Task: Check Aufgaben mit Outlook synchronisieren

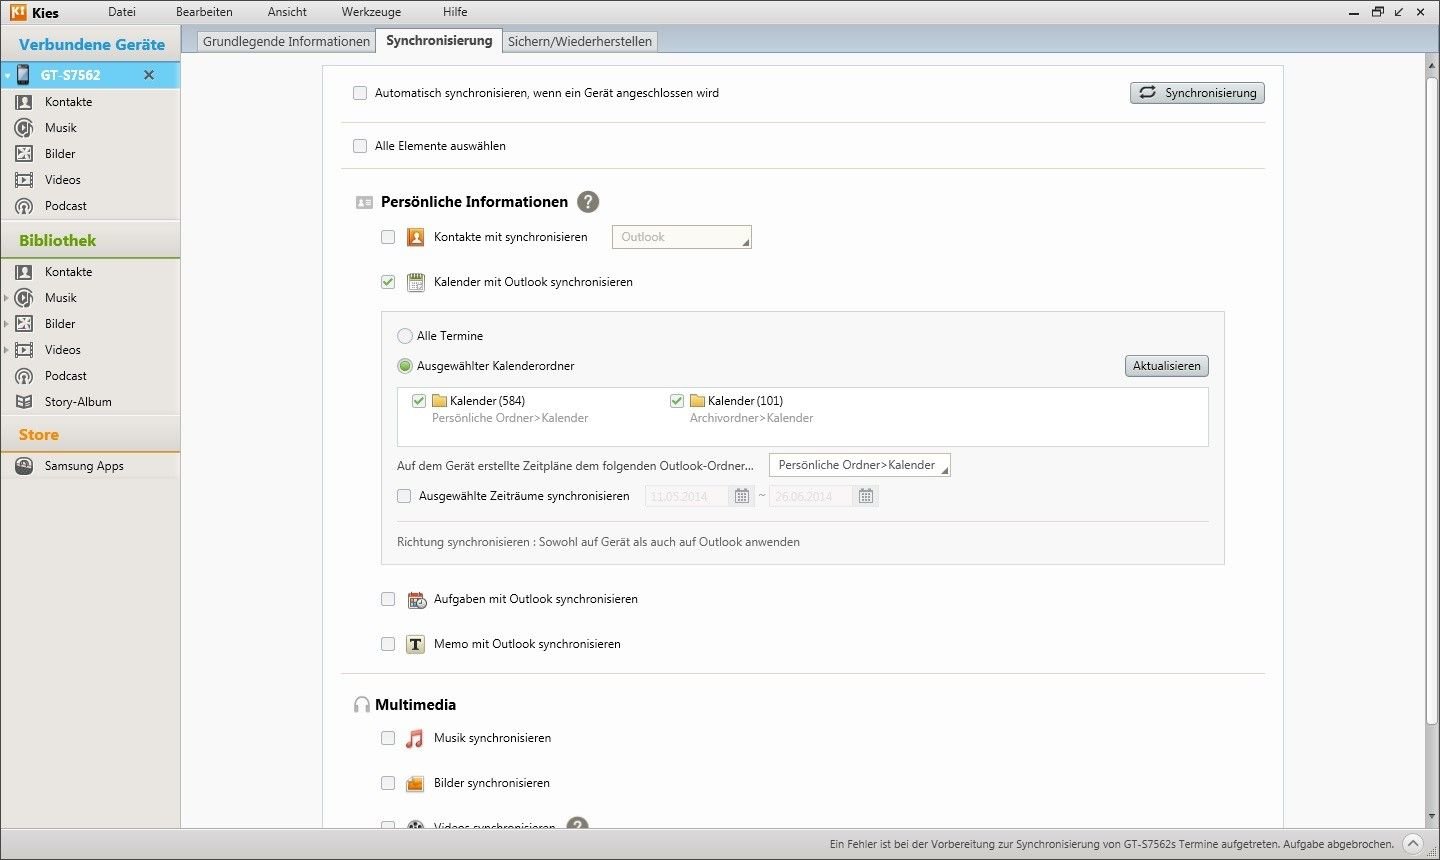Action: pos(388,599)
